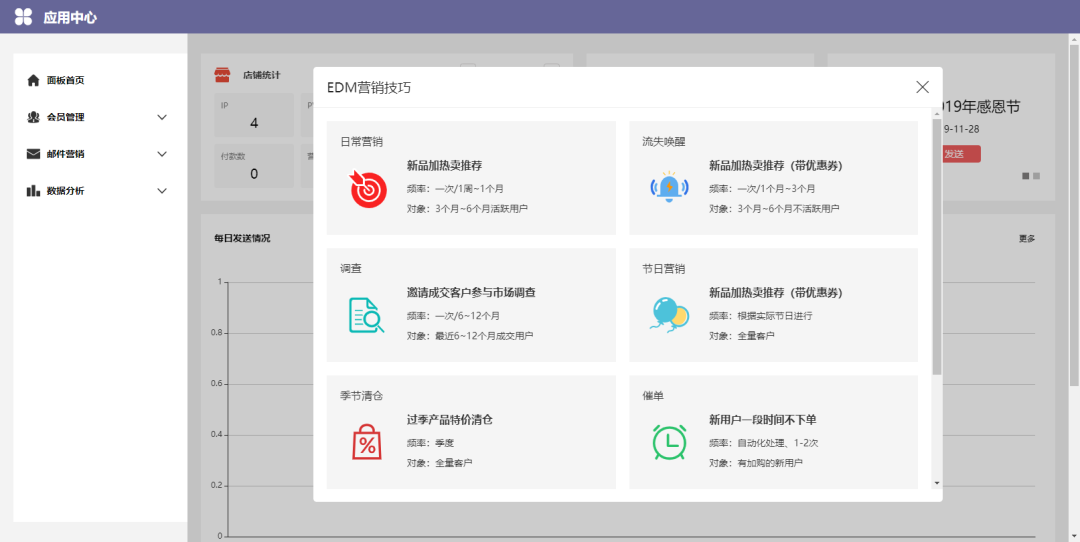This screenshot has width=1080, height=542.
Task: Close the EDM营销技巧 dialog
Action: click(x=922, y=87)
